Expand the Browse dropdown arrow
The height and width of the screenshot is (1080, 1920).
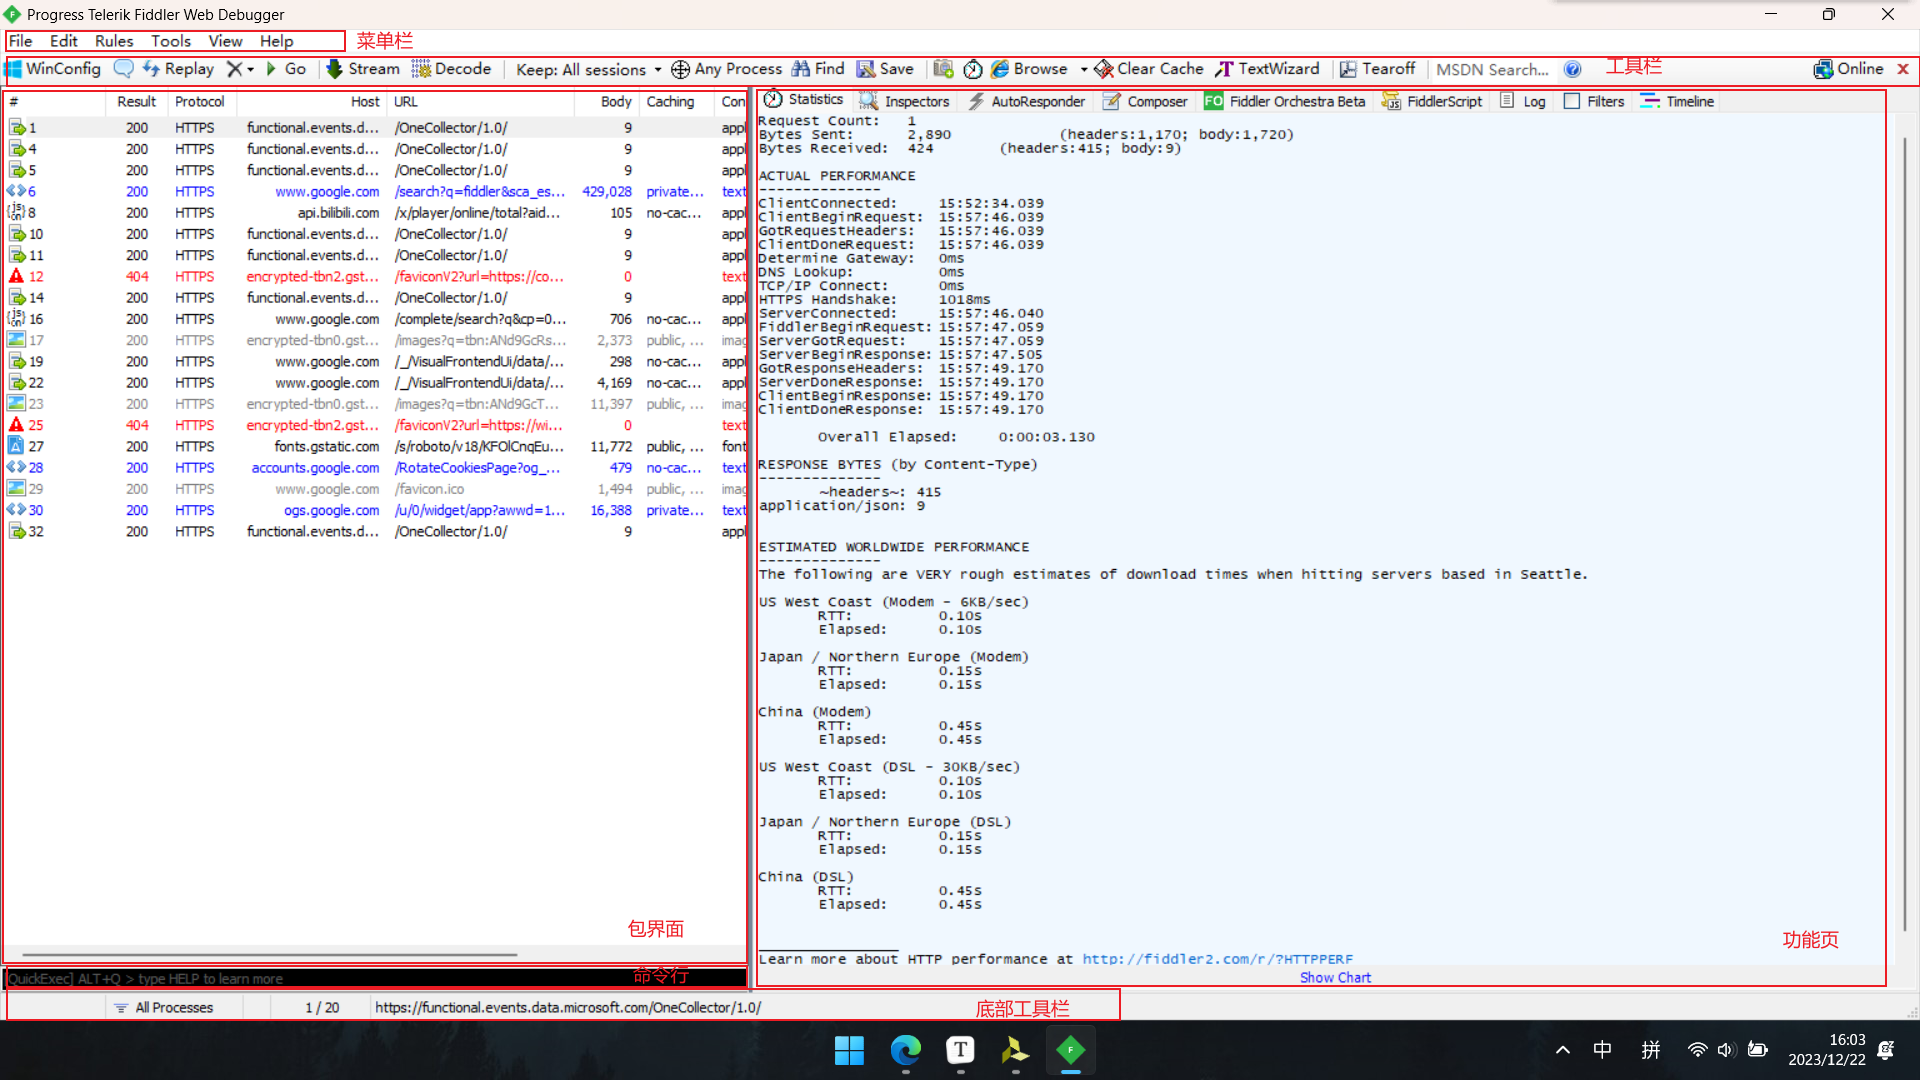(x=1084, y=69)
